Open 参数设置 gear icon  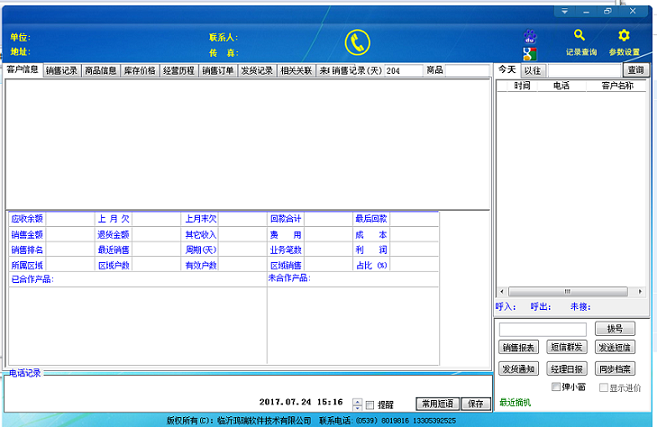(x=624, y=36)
